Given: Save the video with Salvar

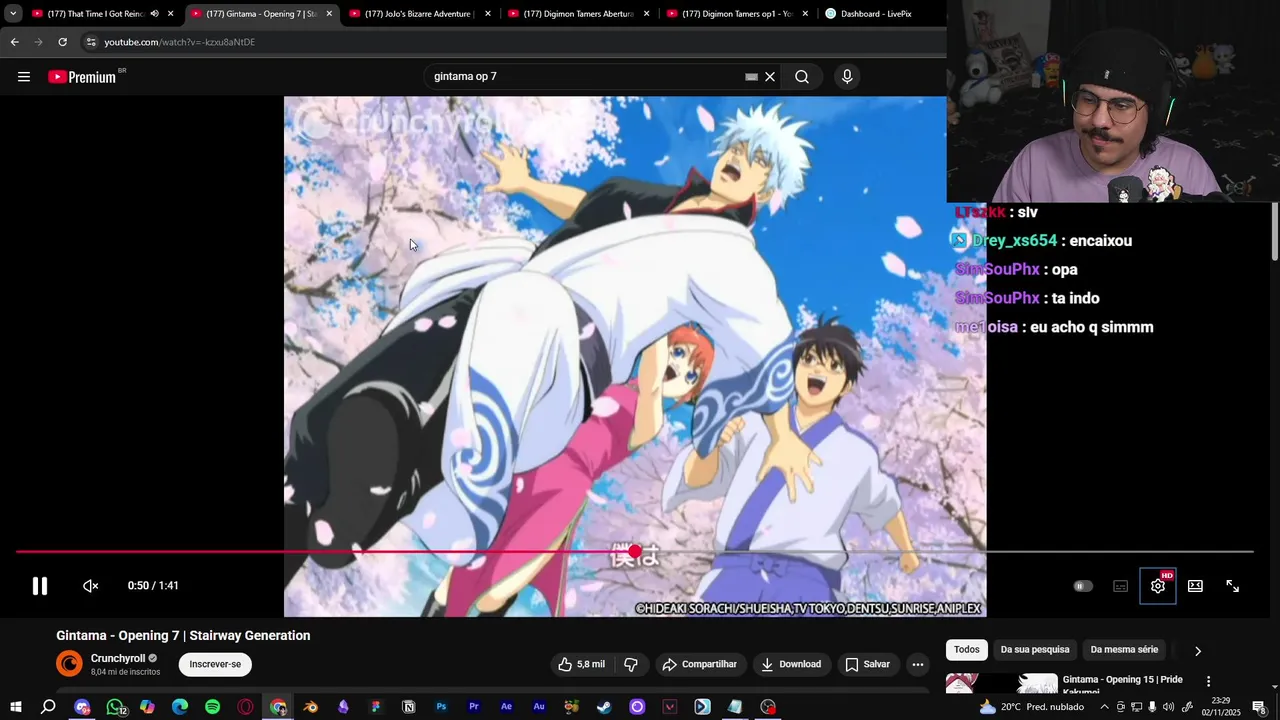Looking at the screenshot, I should [867, 664].
